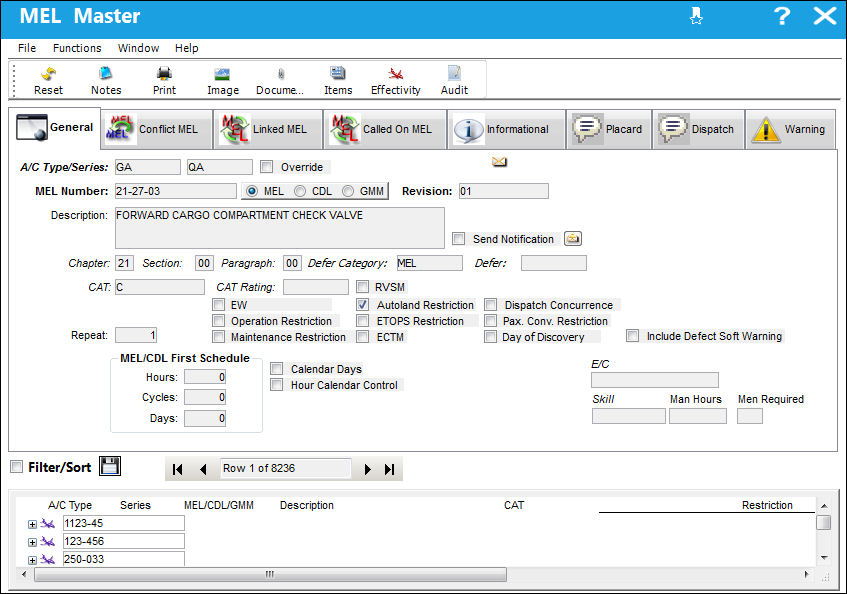The height and width of the screenshot is (594, 847).
Task: Go to the next record
Action: (367, 469)
